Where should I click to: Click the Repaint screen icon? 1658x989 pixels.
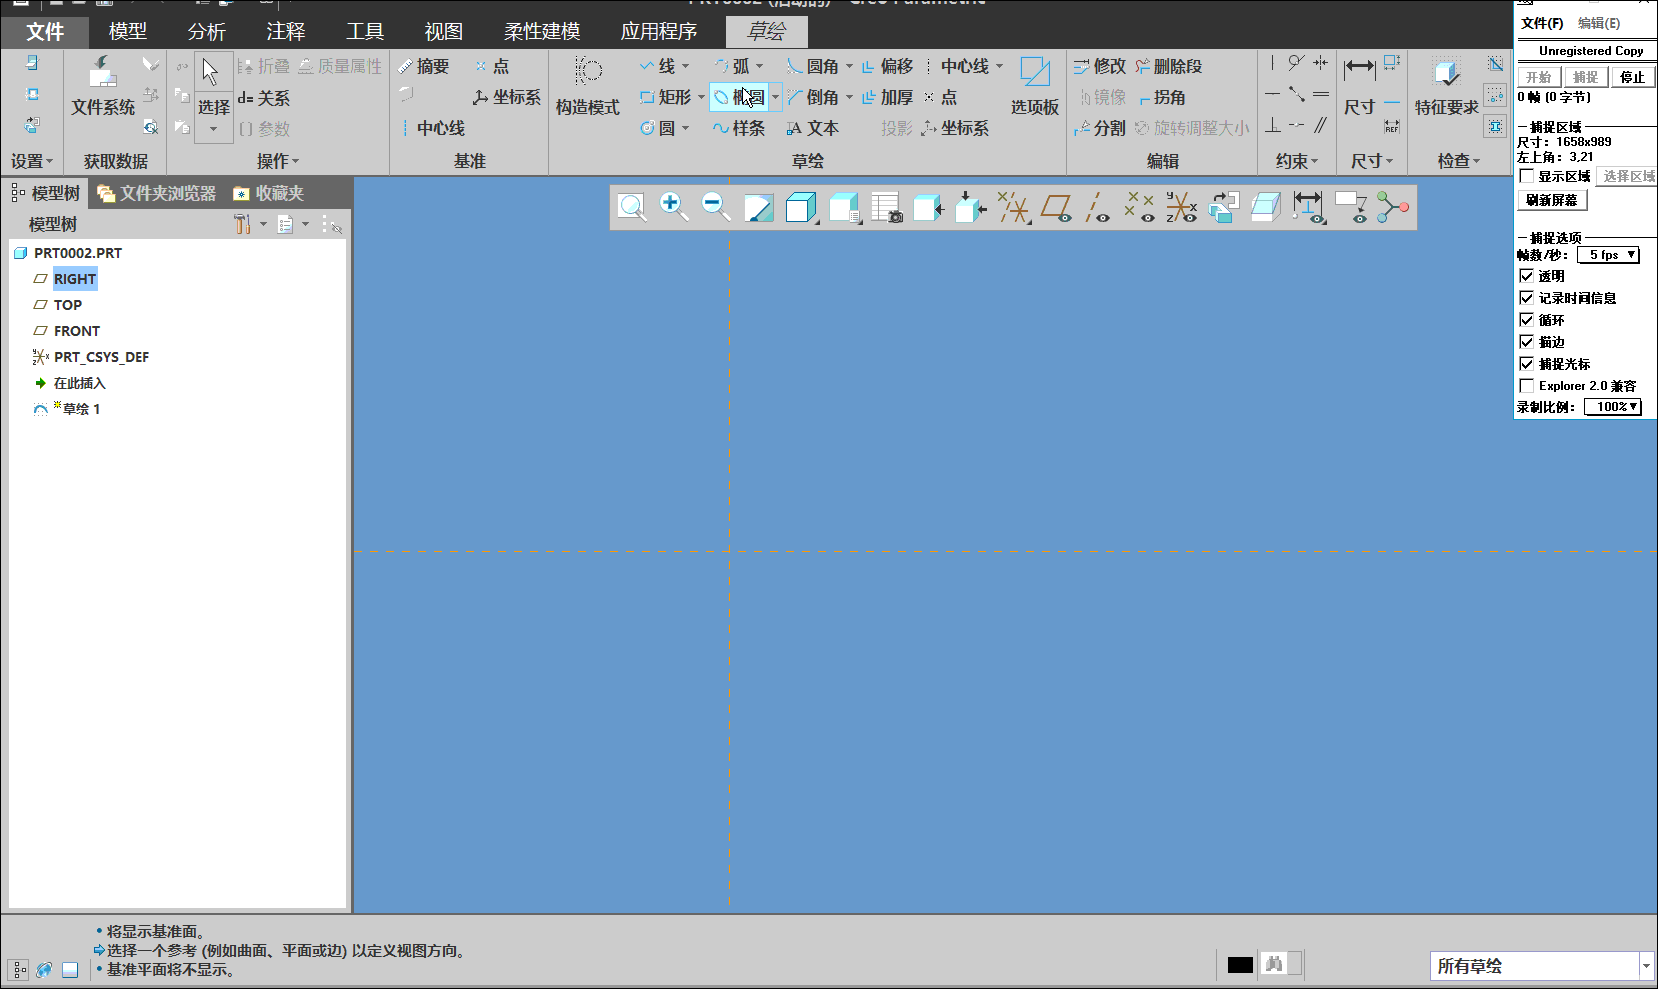[759, 207]
